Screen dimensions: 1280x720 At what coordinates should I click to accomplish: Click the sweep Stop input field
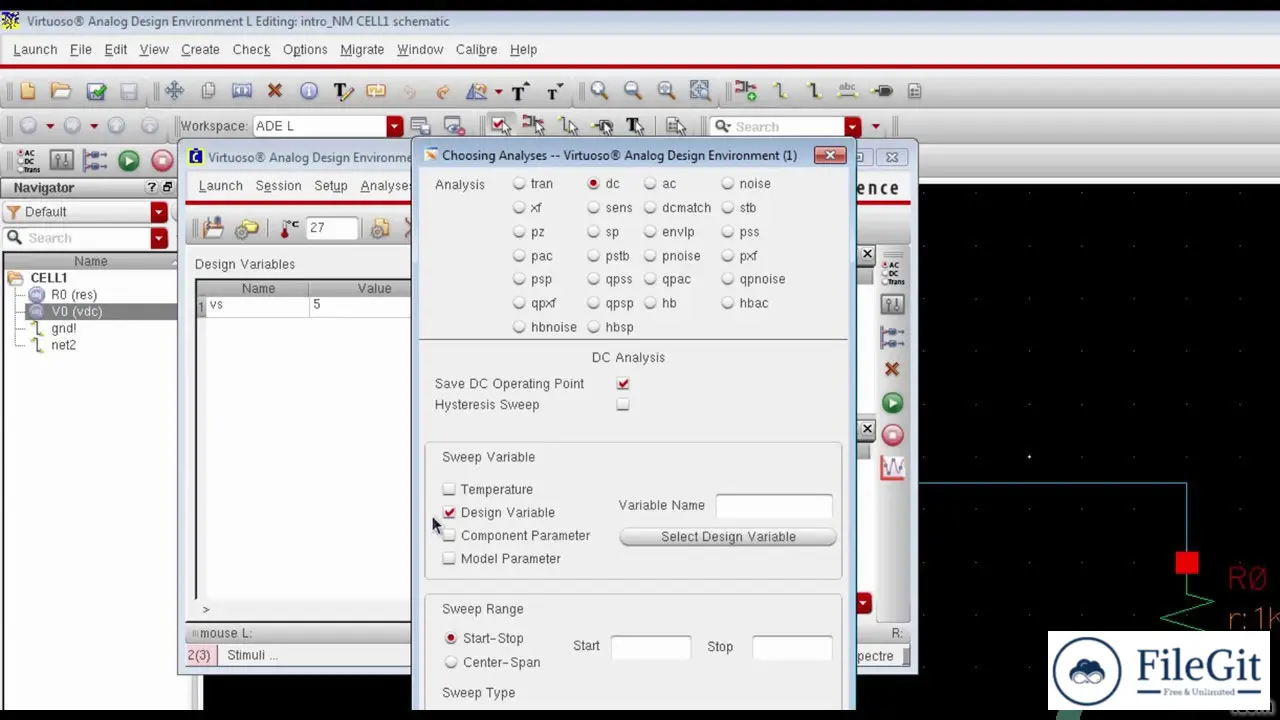click(x=792, y=647)
